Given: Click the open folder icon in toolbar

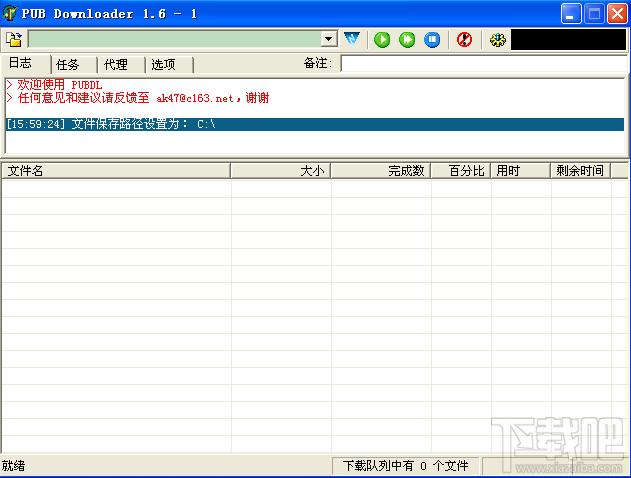Looking at the screenshot, I should pyautogui.click(x=14, y=39).
